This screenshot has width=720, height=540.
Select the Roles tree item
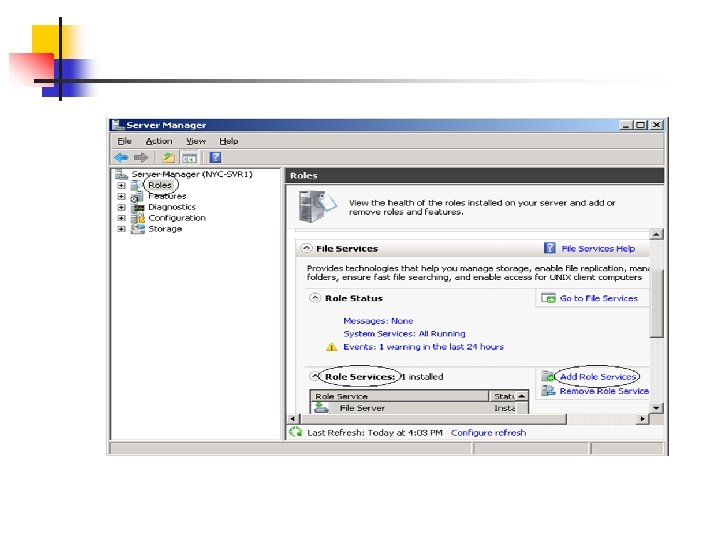160,185
